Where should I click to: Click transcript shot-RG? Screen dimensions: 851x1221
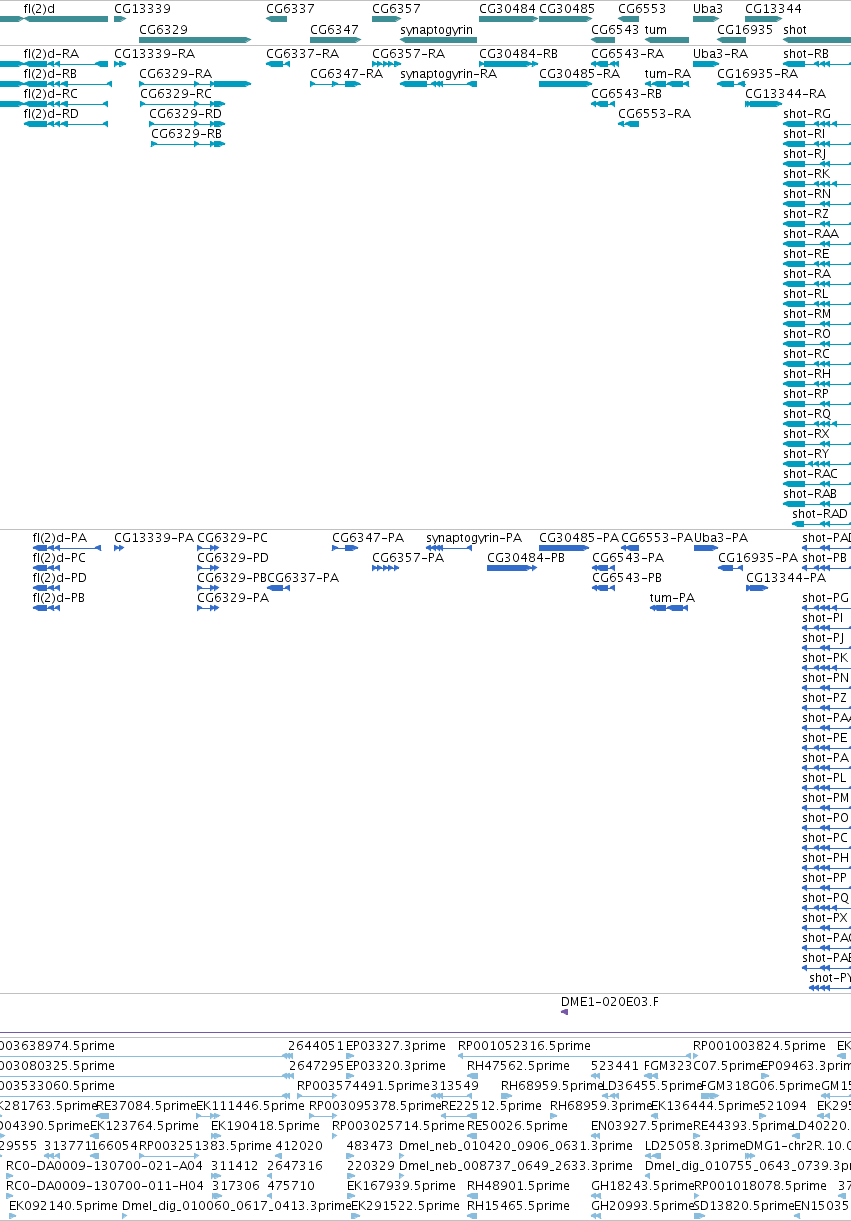(x=807, y=114)
